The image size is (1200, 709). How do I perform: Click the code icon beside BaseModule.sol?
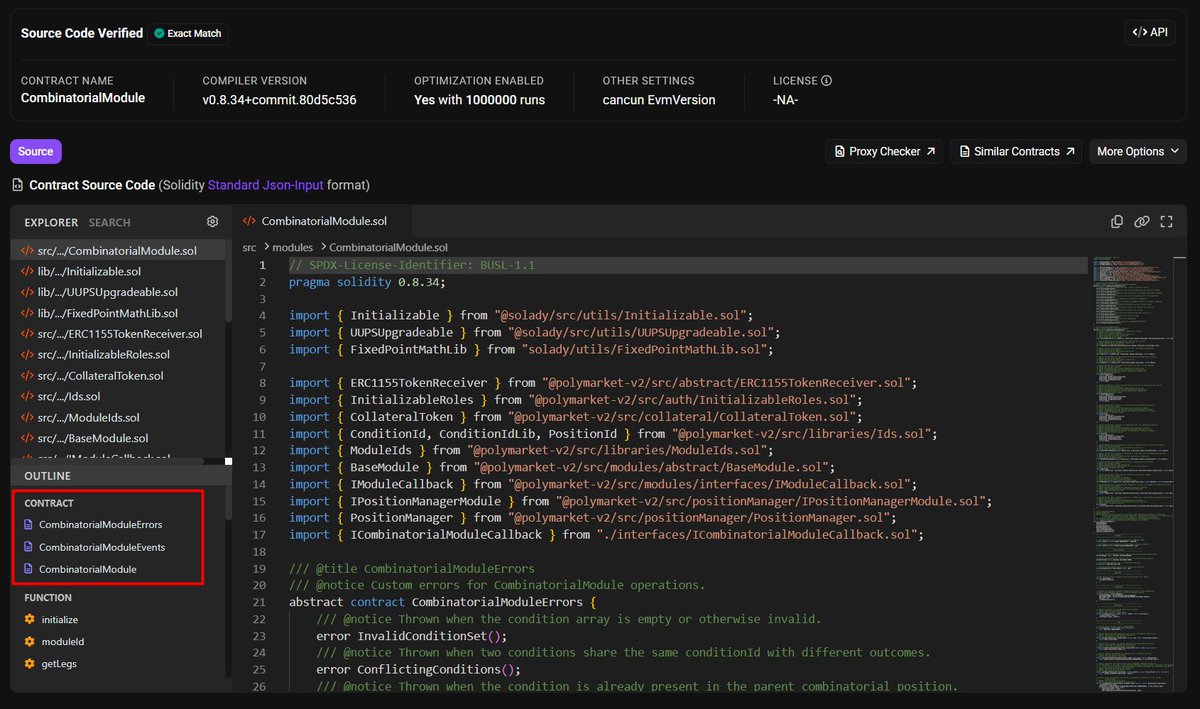coord(27,439)
